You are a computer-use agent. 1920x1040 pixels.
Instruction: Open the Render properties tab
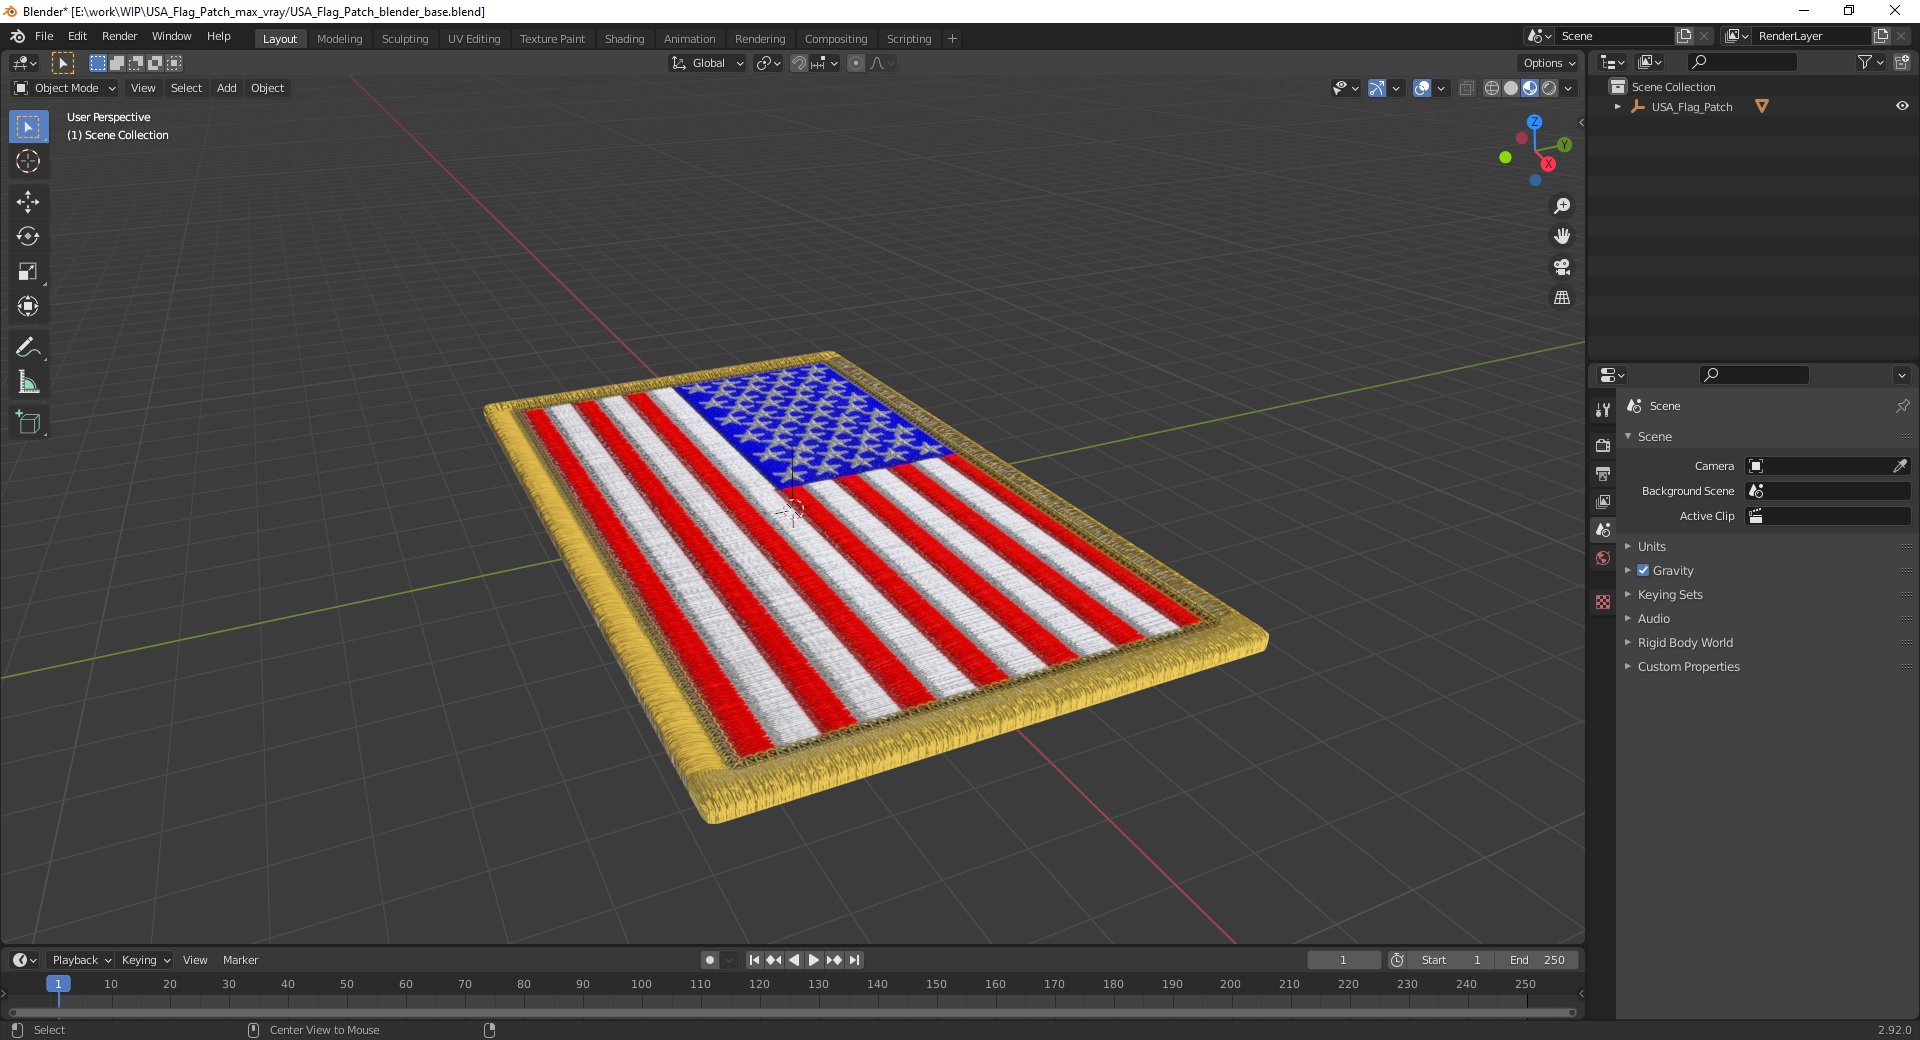[x=1603, y=445]
